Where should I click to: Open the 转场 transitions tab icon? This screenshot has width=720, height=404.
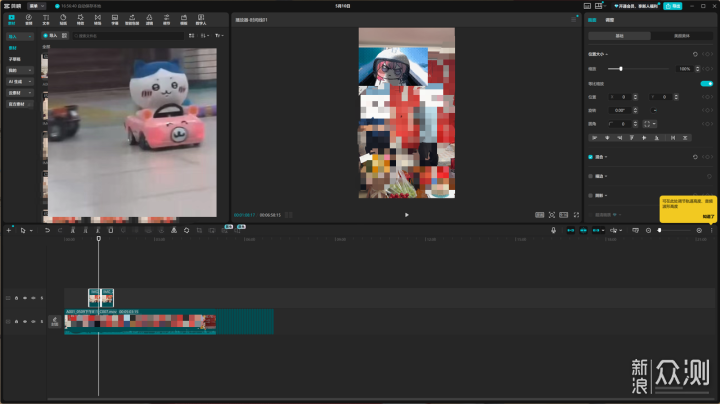pyautogui.click(x=97, y=19)
